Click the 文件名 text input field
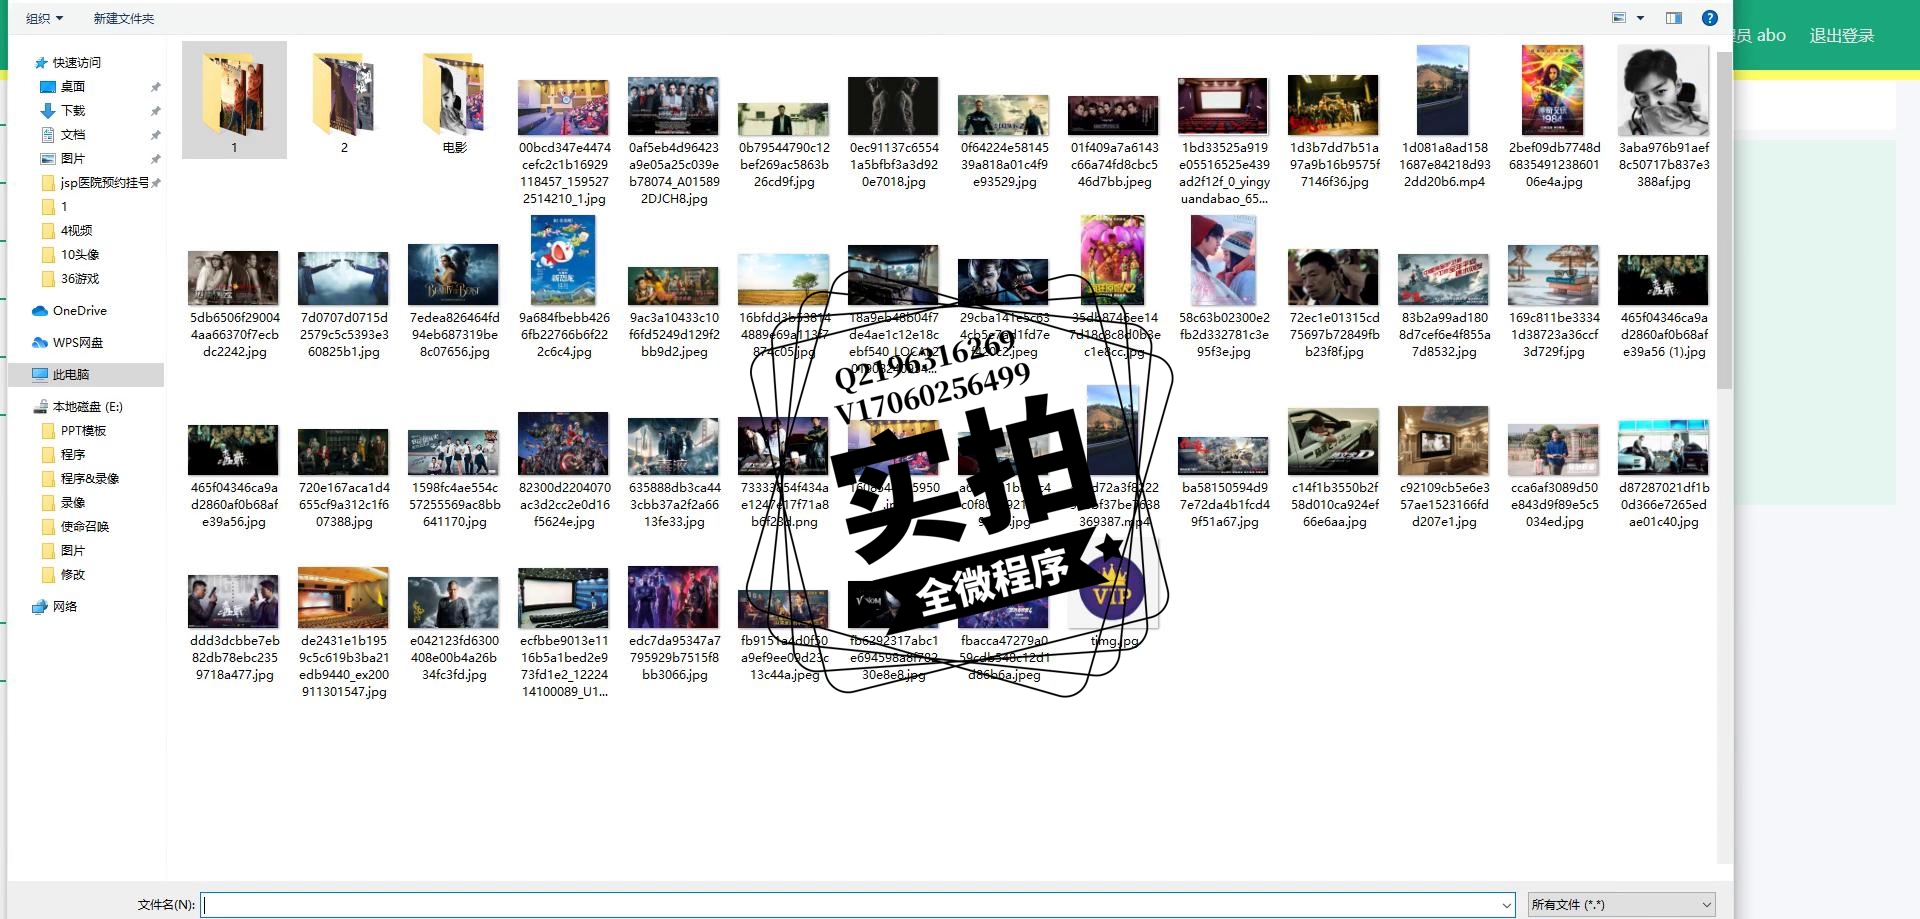 click(x=858, y=905)
